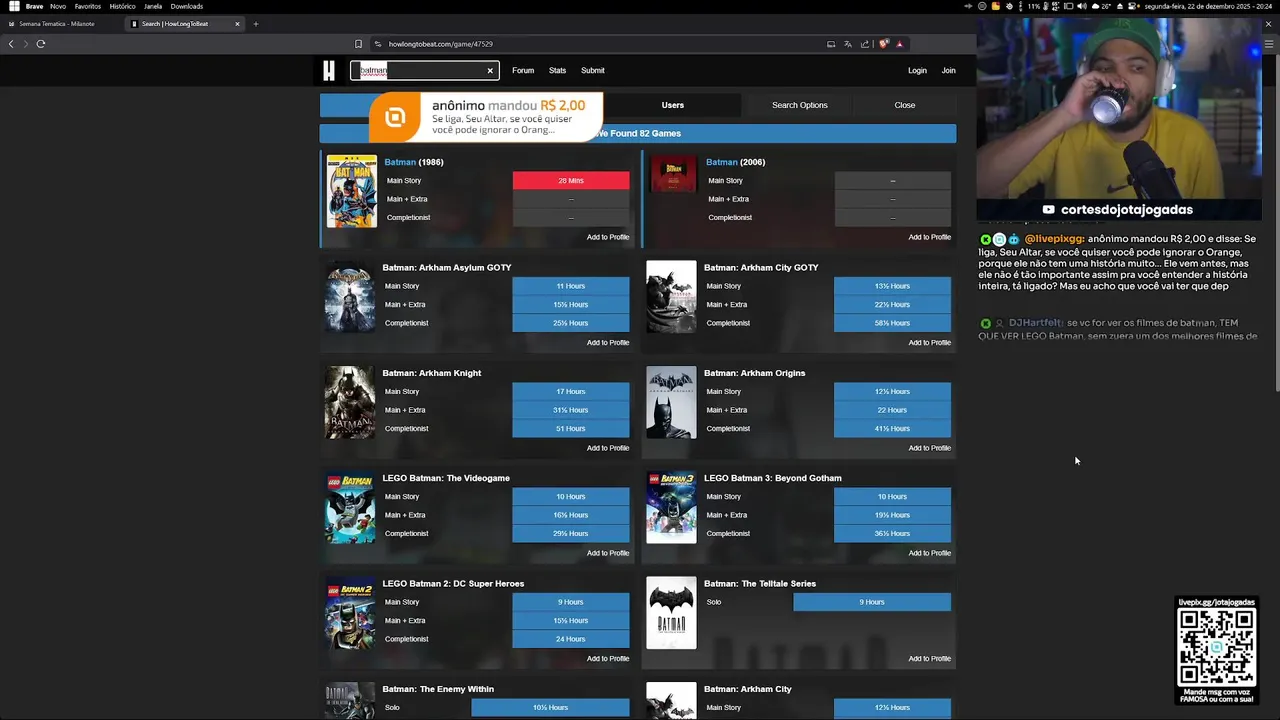Click Batman: The Enemy Within title
The height and width of the screenshot is (720, 1280).
438,689
